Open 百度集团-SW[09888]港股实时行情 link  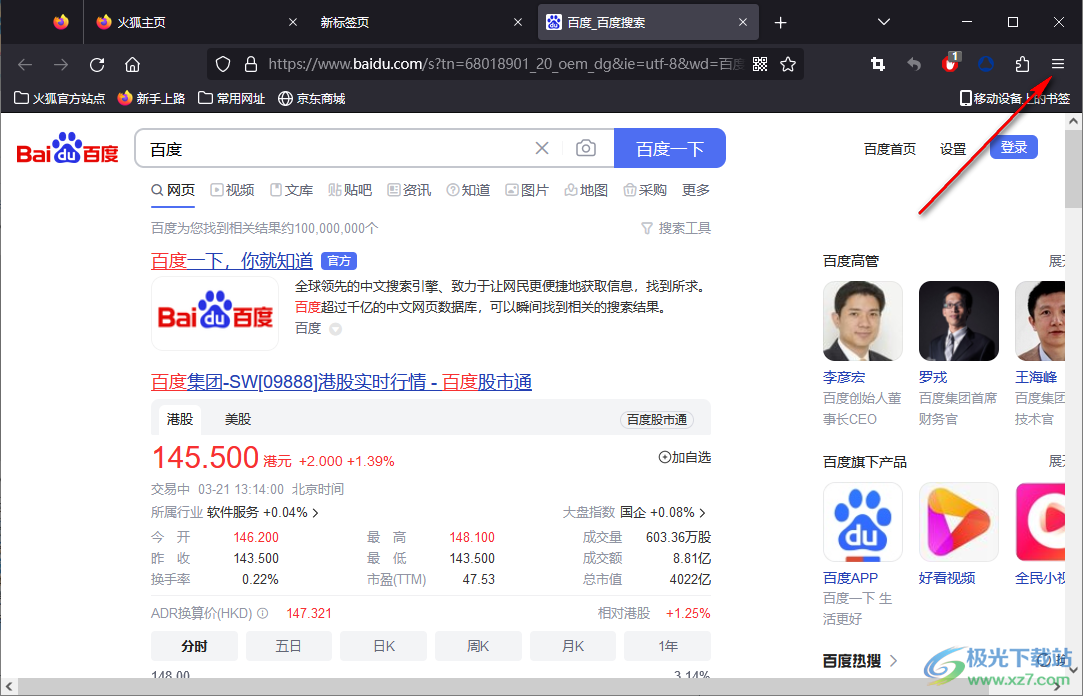coord(341,382)
